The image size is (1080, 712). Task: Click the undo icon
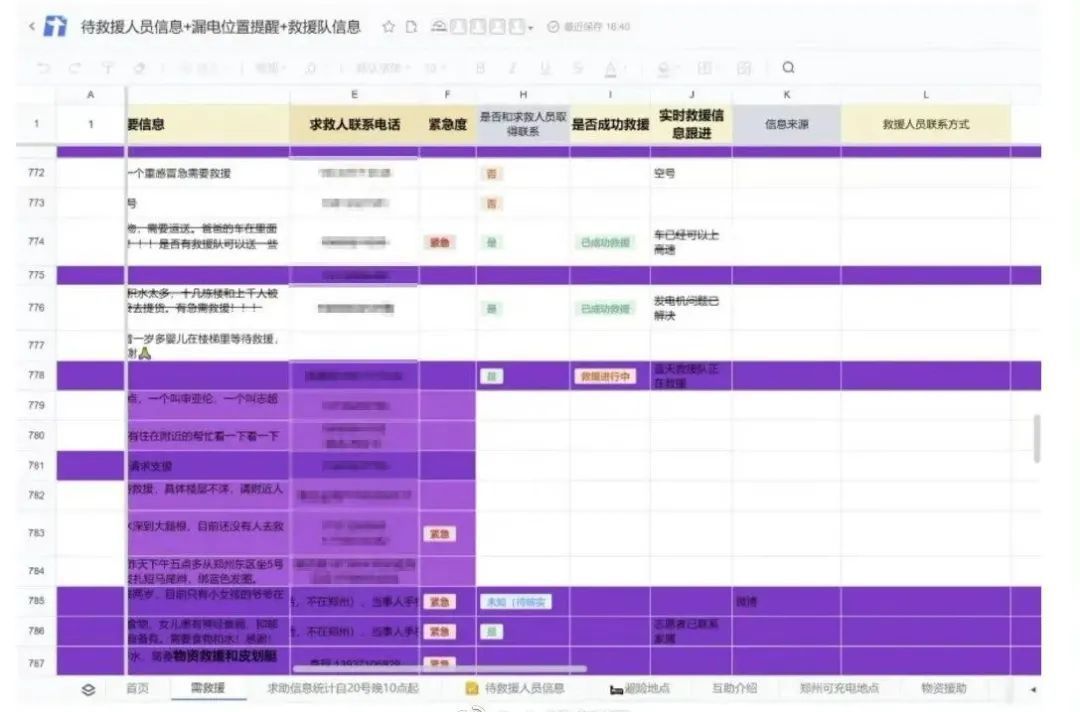pos(42,68)
